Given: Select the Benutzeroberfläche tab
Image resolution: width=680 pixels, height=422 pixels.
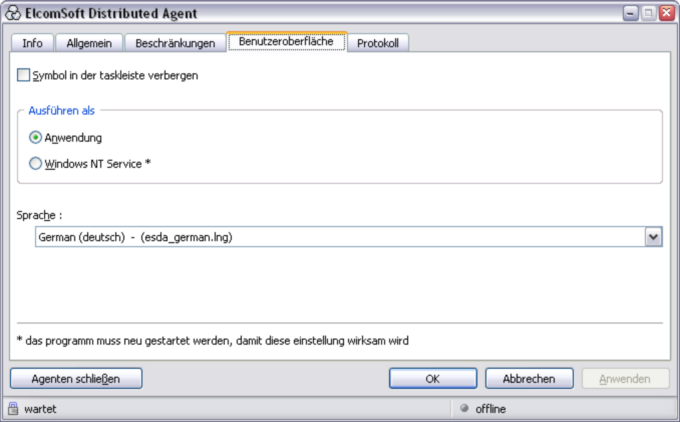Looking at the screenshot, I should [x=286, y=42].
